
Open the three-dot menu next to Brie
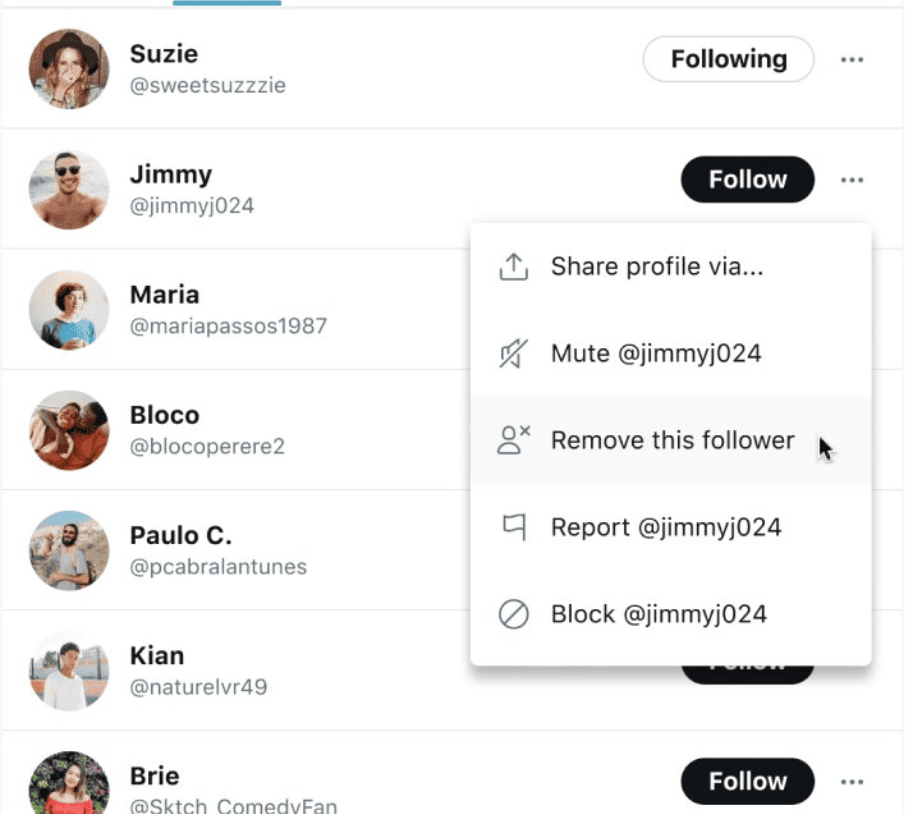click(x=852, y=781)
